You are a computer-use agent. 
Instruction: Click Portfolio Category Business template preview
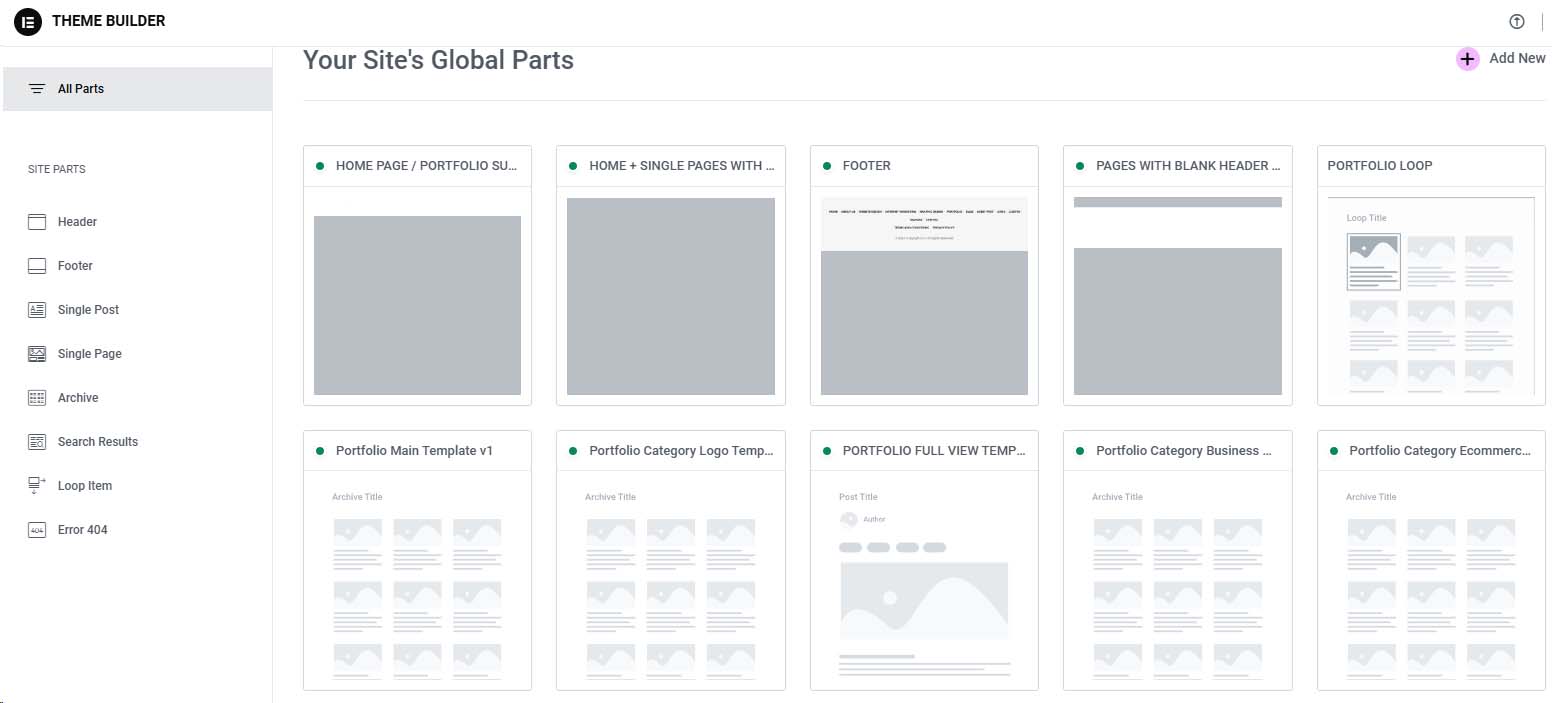coord(1178,581)
